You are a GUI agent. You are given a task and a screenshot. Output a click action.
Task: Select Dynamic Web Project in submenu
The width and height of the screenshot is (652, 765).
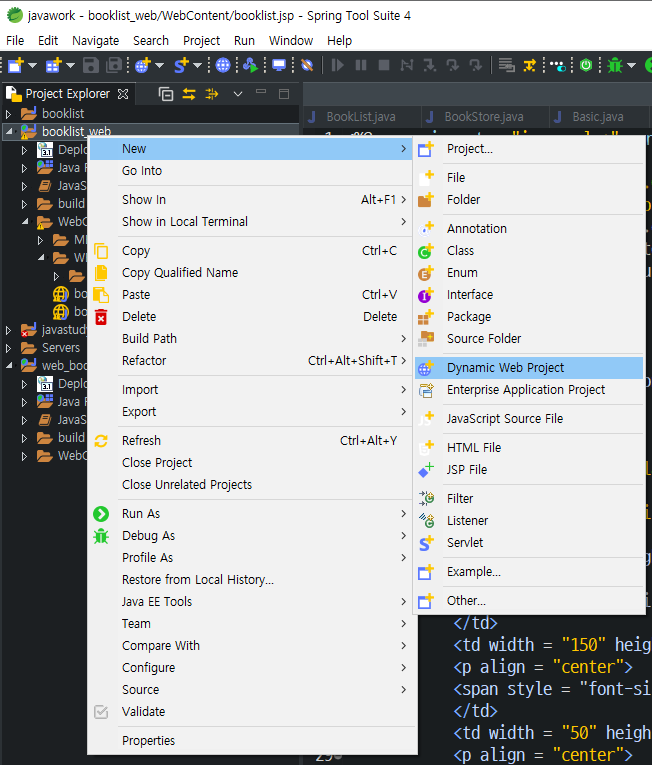[x=529, y=368]
